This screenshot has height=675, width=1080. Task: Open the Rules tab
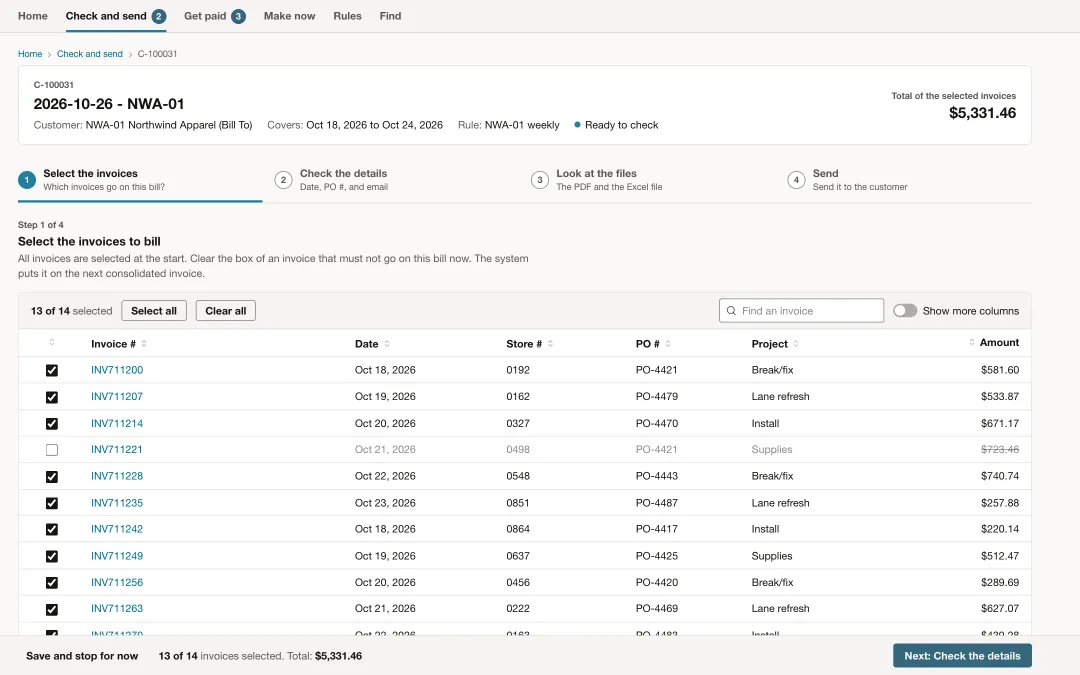tap(347, 16)
